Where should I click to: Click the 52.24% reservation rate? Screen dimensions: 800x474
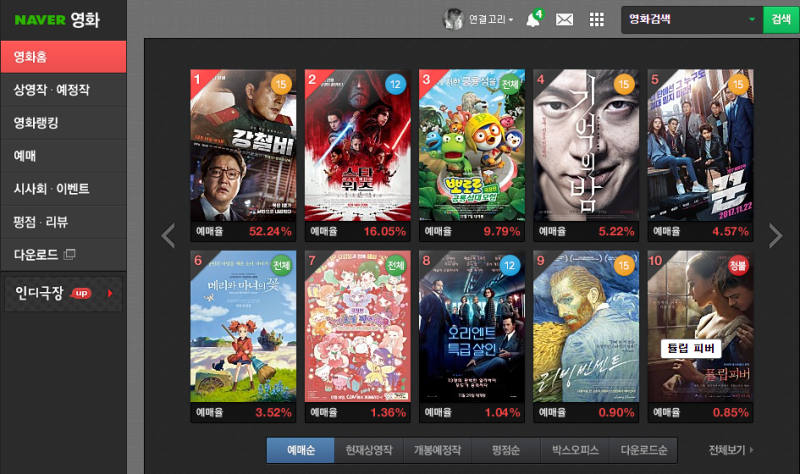click(270, 231)
